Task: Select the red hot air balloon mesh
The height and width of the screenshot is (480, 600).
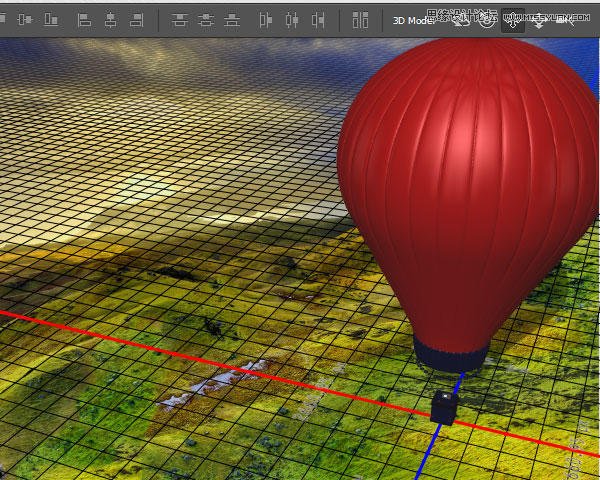Action: tap(468, 191)
